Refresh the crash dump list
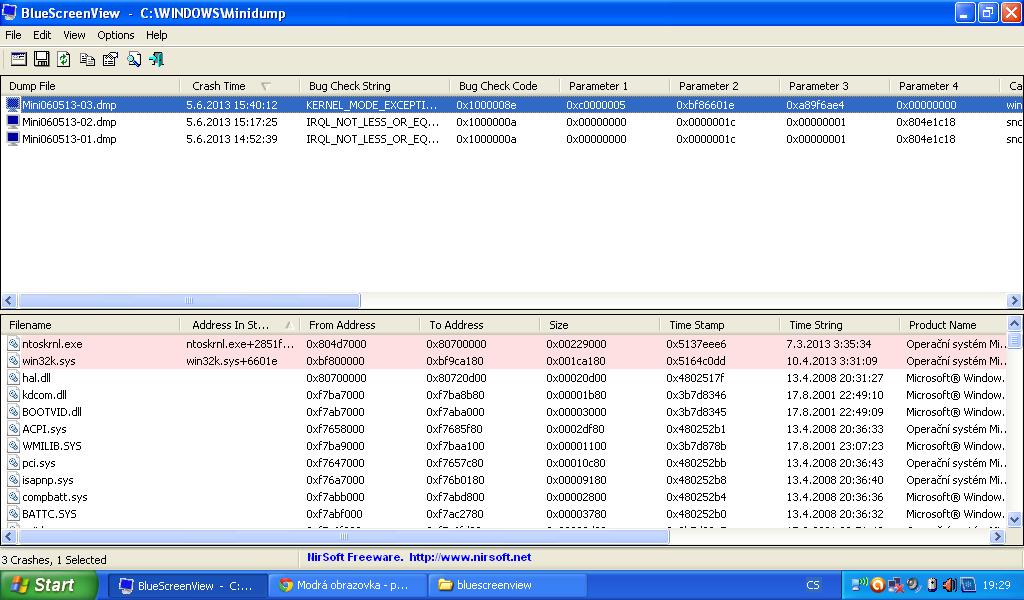Screen dimensions: 1024x600 point(64,59)
